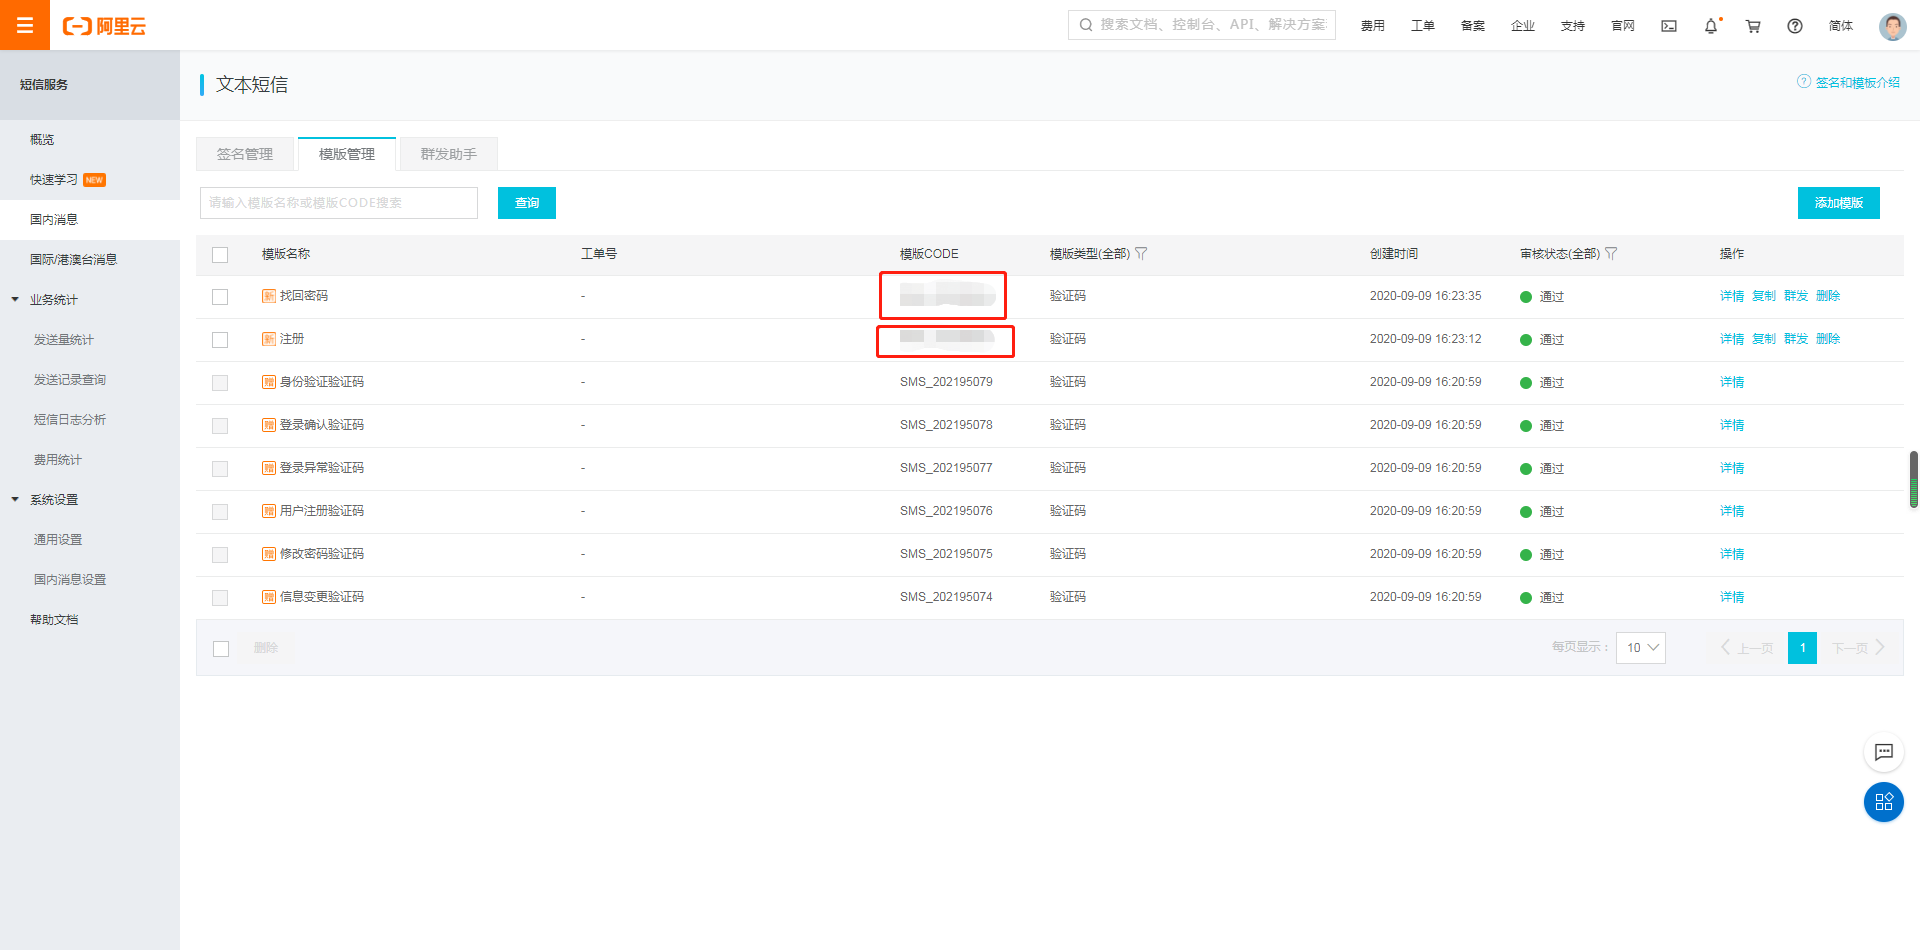Screen dimensions: 1920x950
Task: Check the 找回密码 row checkbox
Action: (220, 297)
